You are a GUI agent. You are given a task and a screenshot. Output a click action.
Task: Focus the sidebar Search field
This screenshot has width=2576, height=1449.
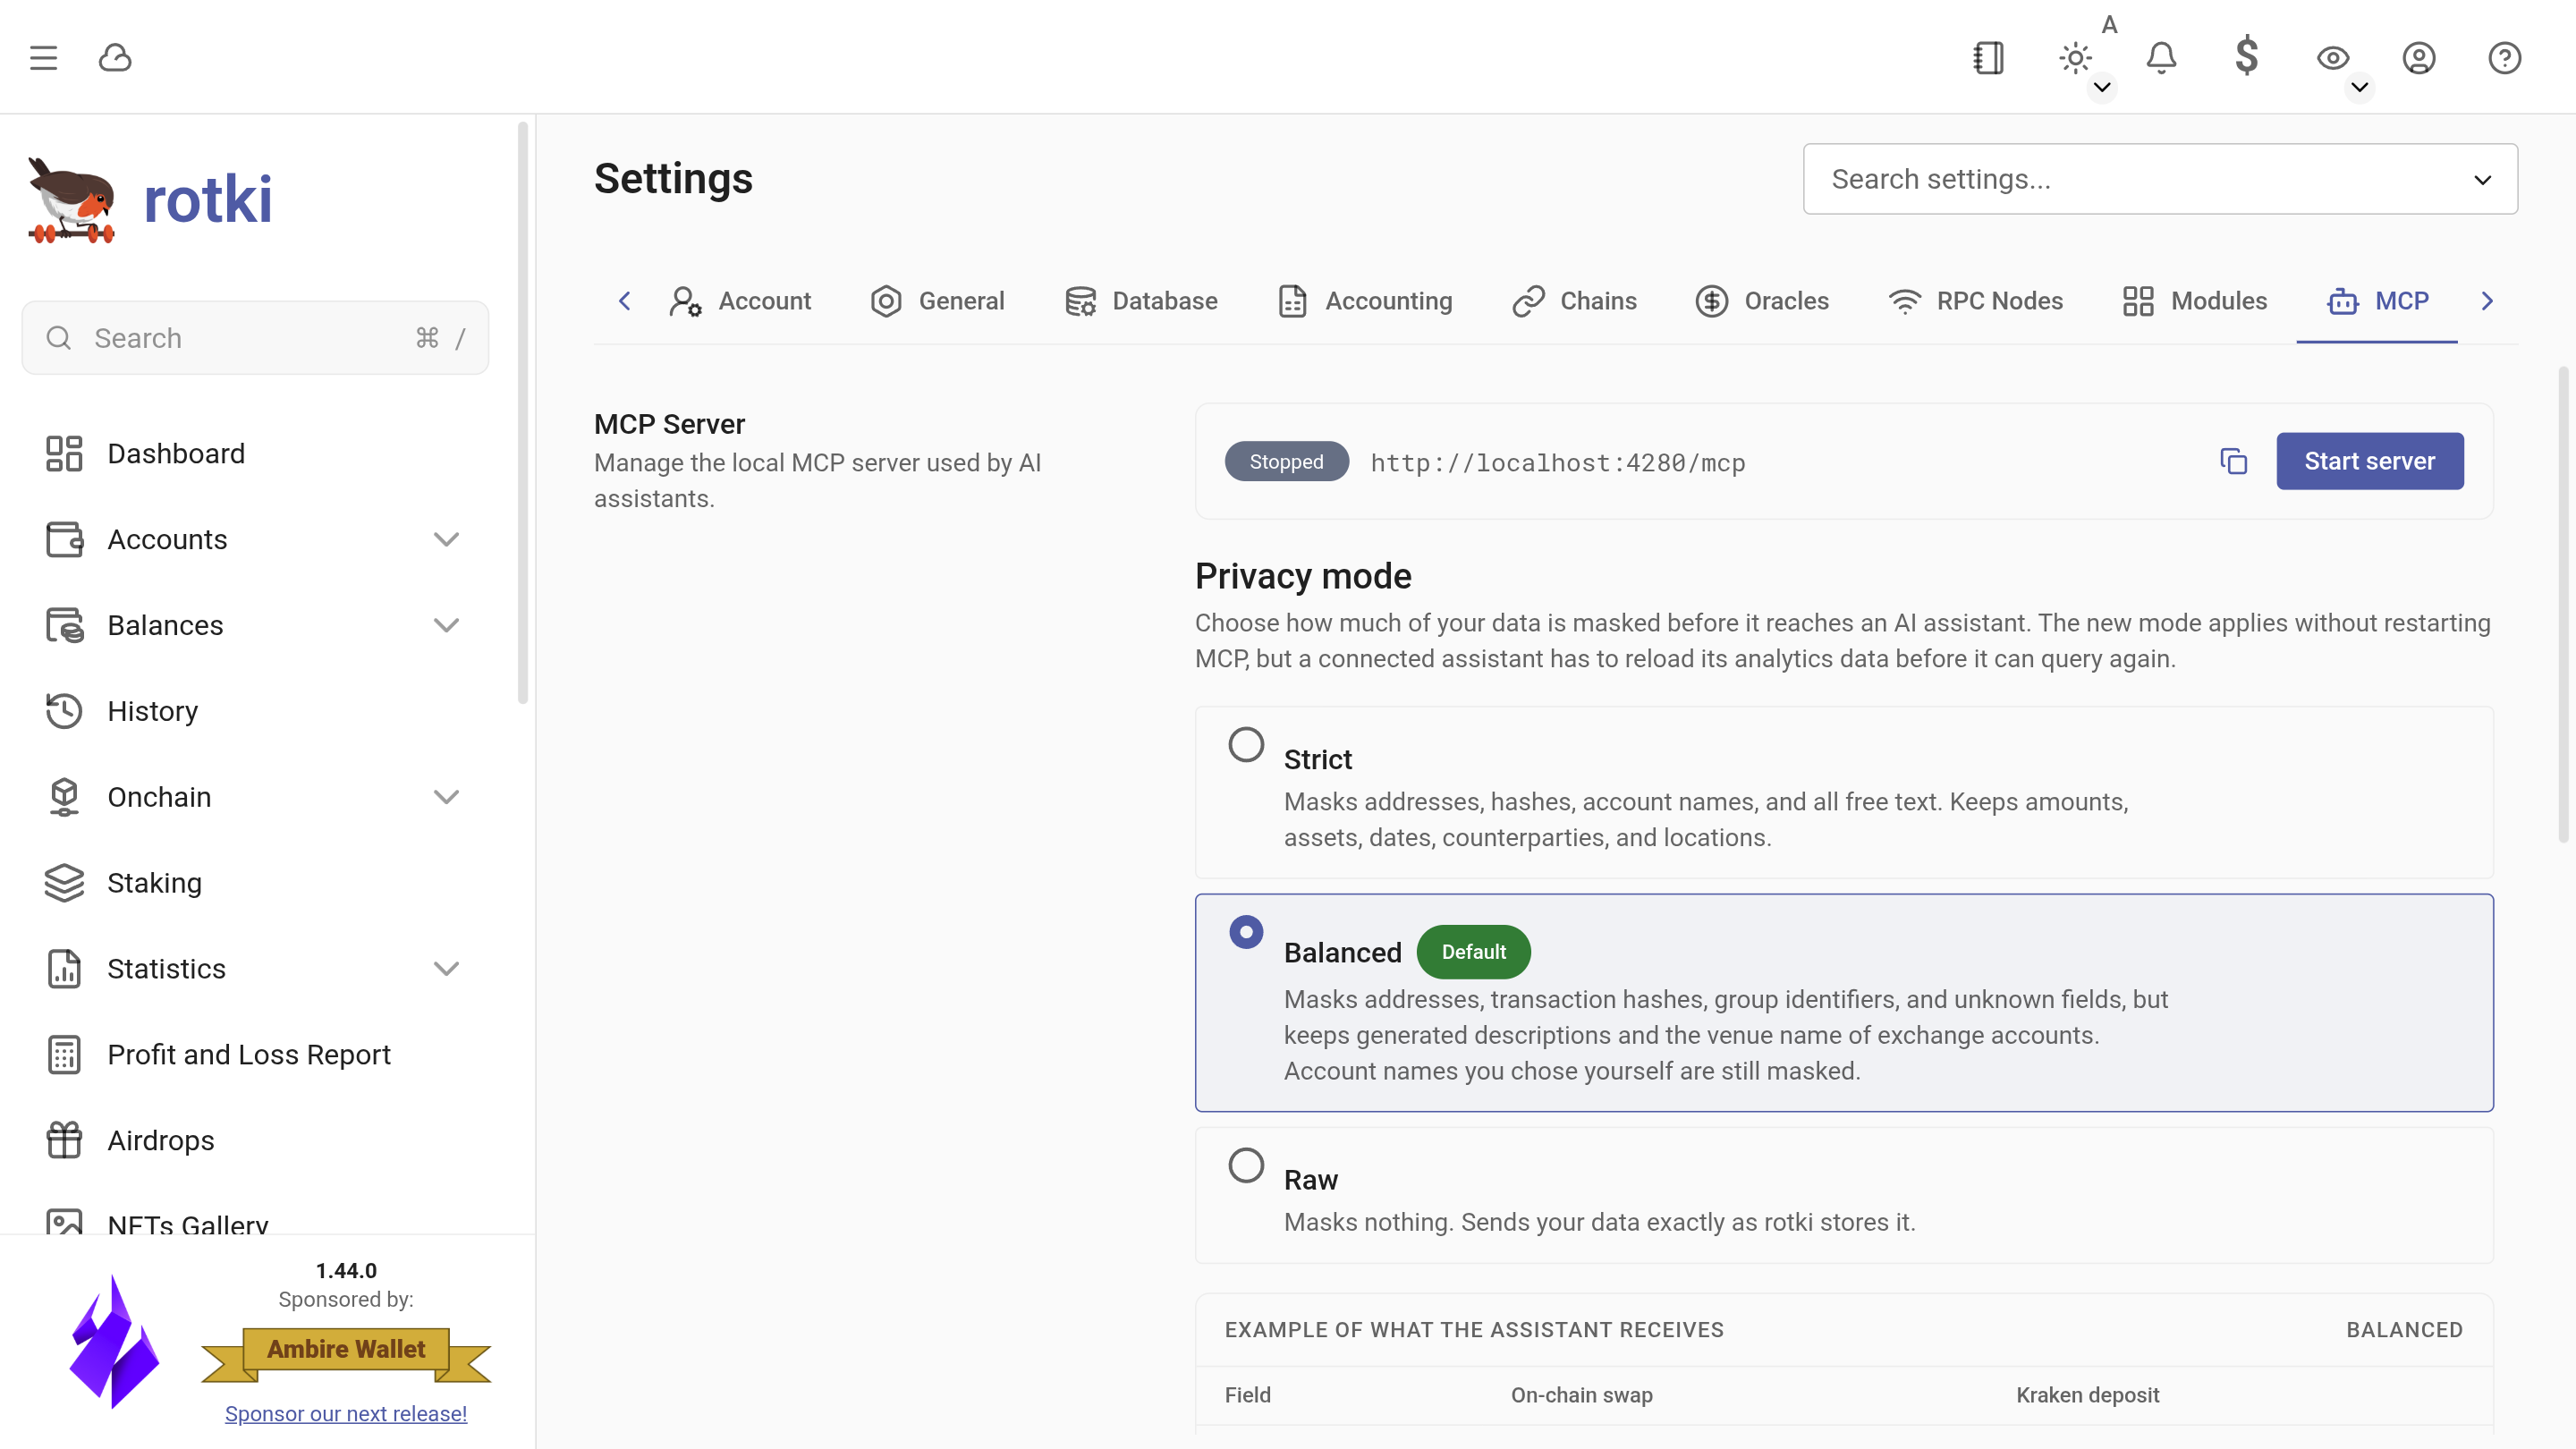point(255,338)
